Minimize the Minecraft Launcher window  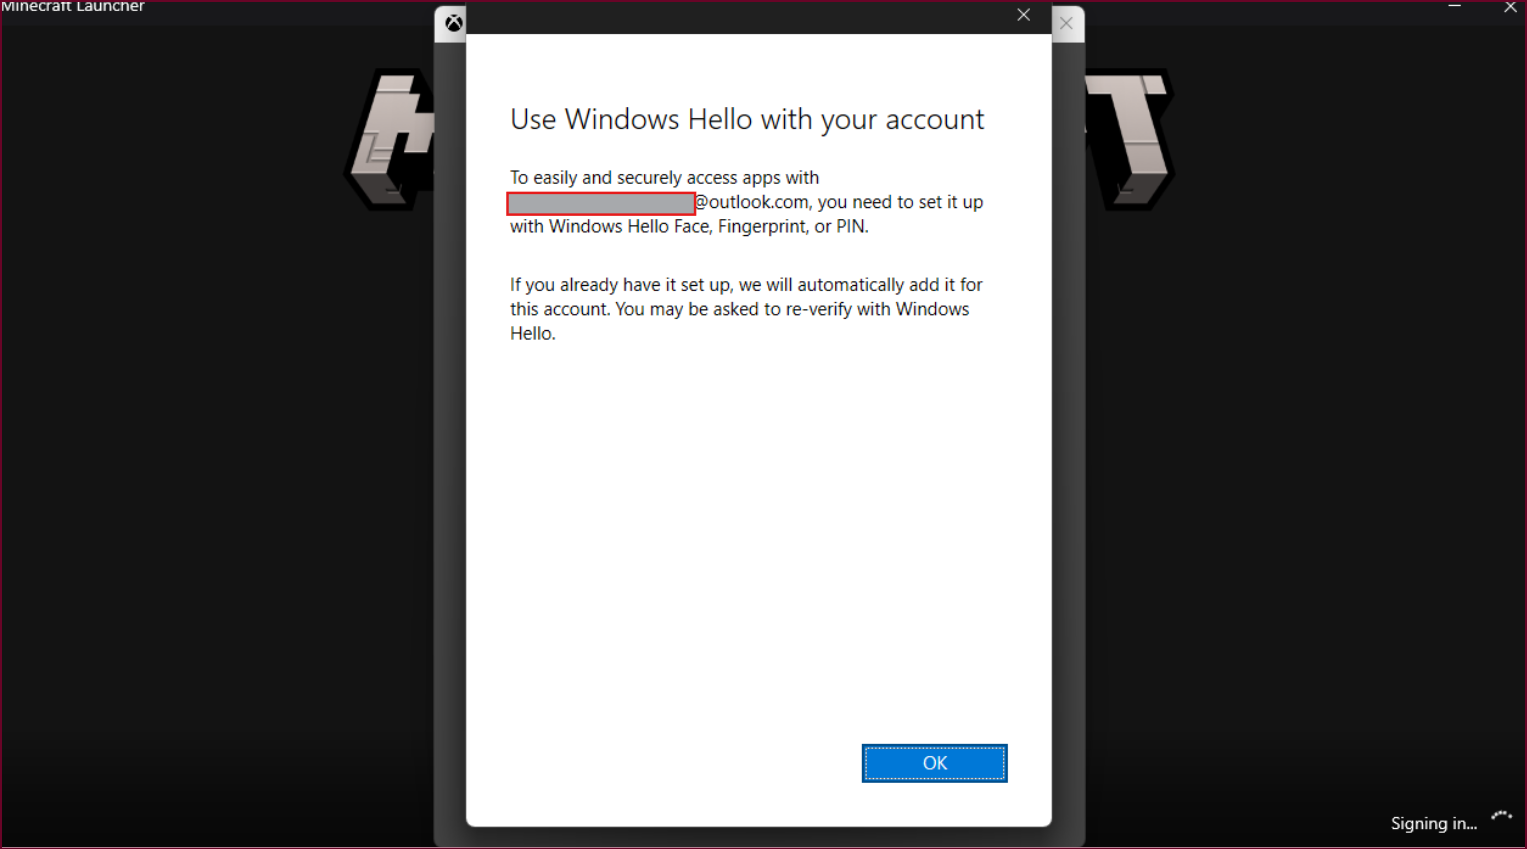pyautogui.click(x=1455, y=7)
